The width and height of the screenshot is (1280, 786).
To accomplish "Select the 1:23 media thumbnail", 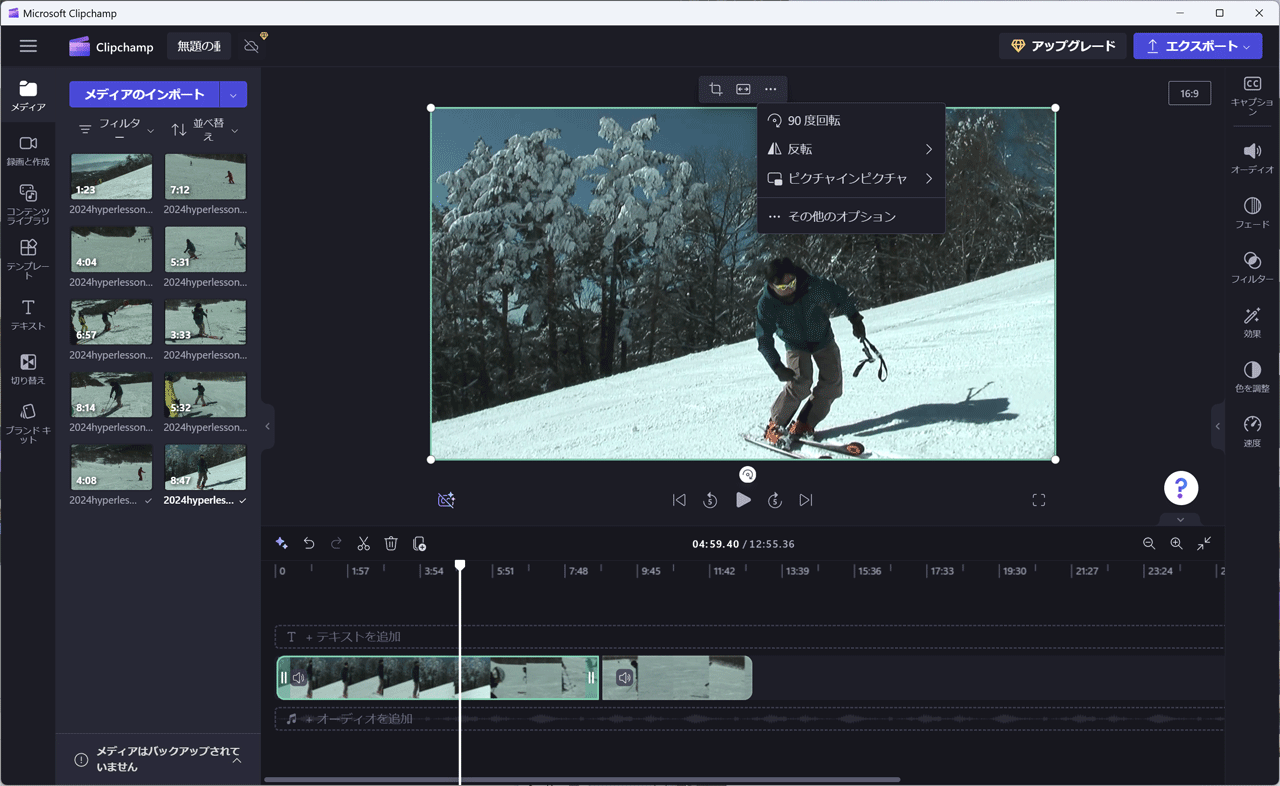I will coord(111,177).
